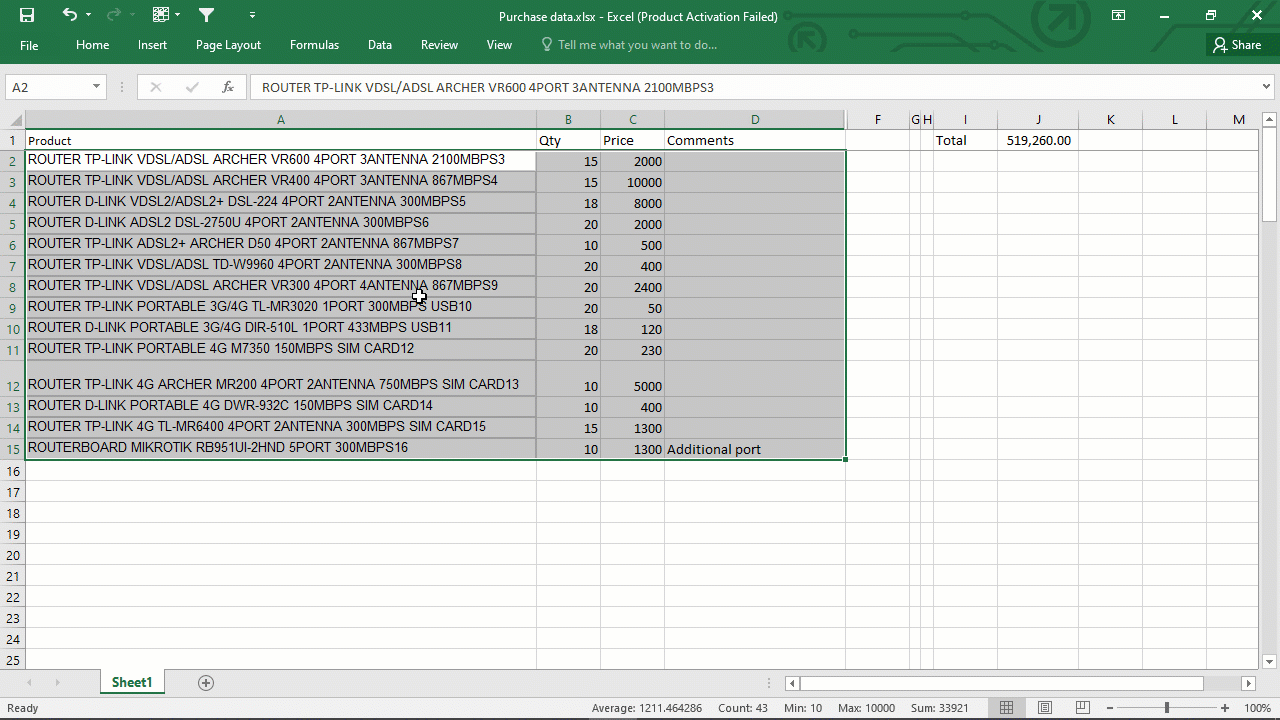The image size is (1280, 720).
Task: Click the formula bar text
Action: tap(488, 87)
